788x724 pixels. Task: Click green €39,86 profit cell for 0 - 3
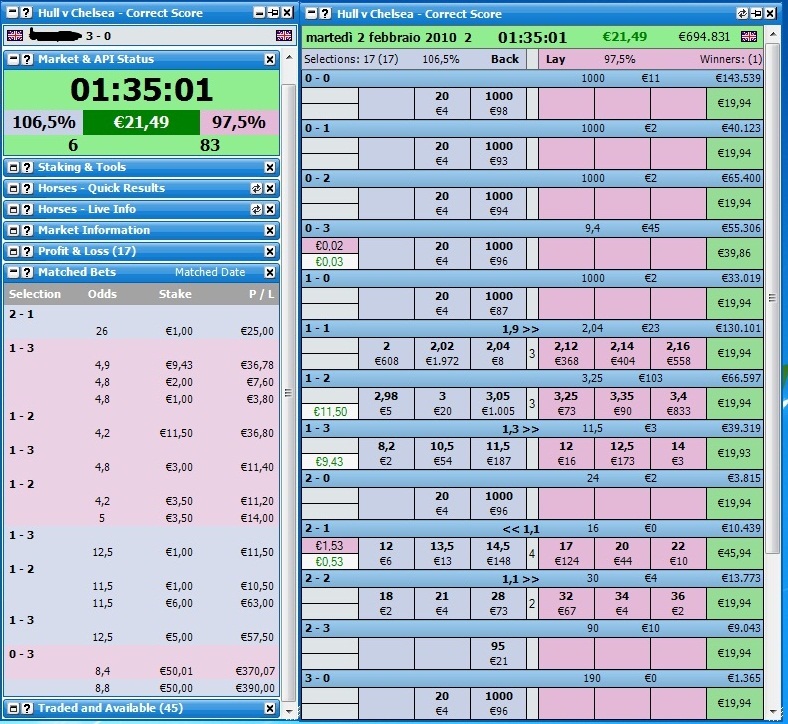coord(734,253)
